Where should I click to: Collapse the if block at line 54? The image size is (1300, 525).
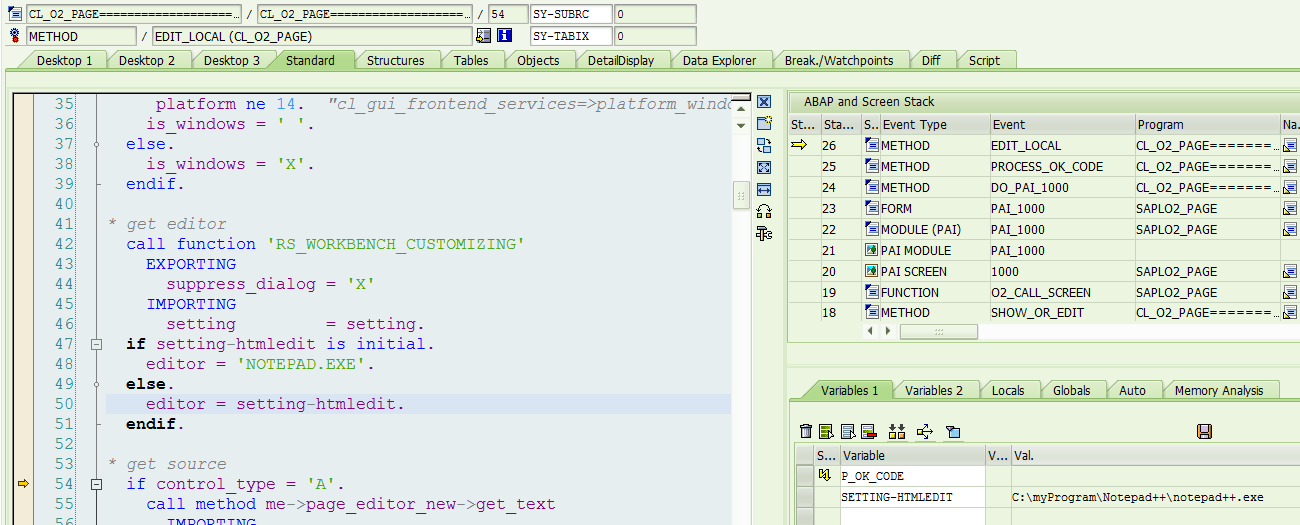[97, 484]
